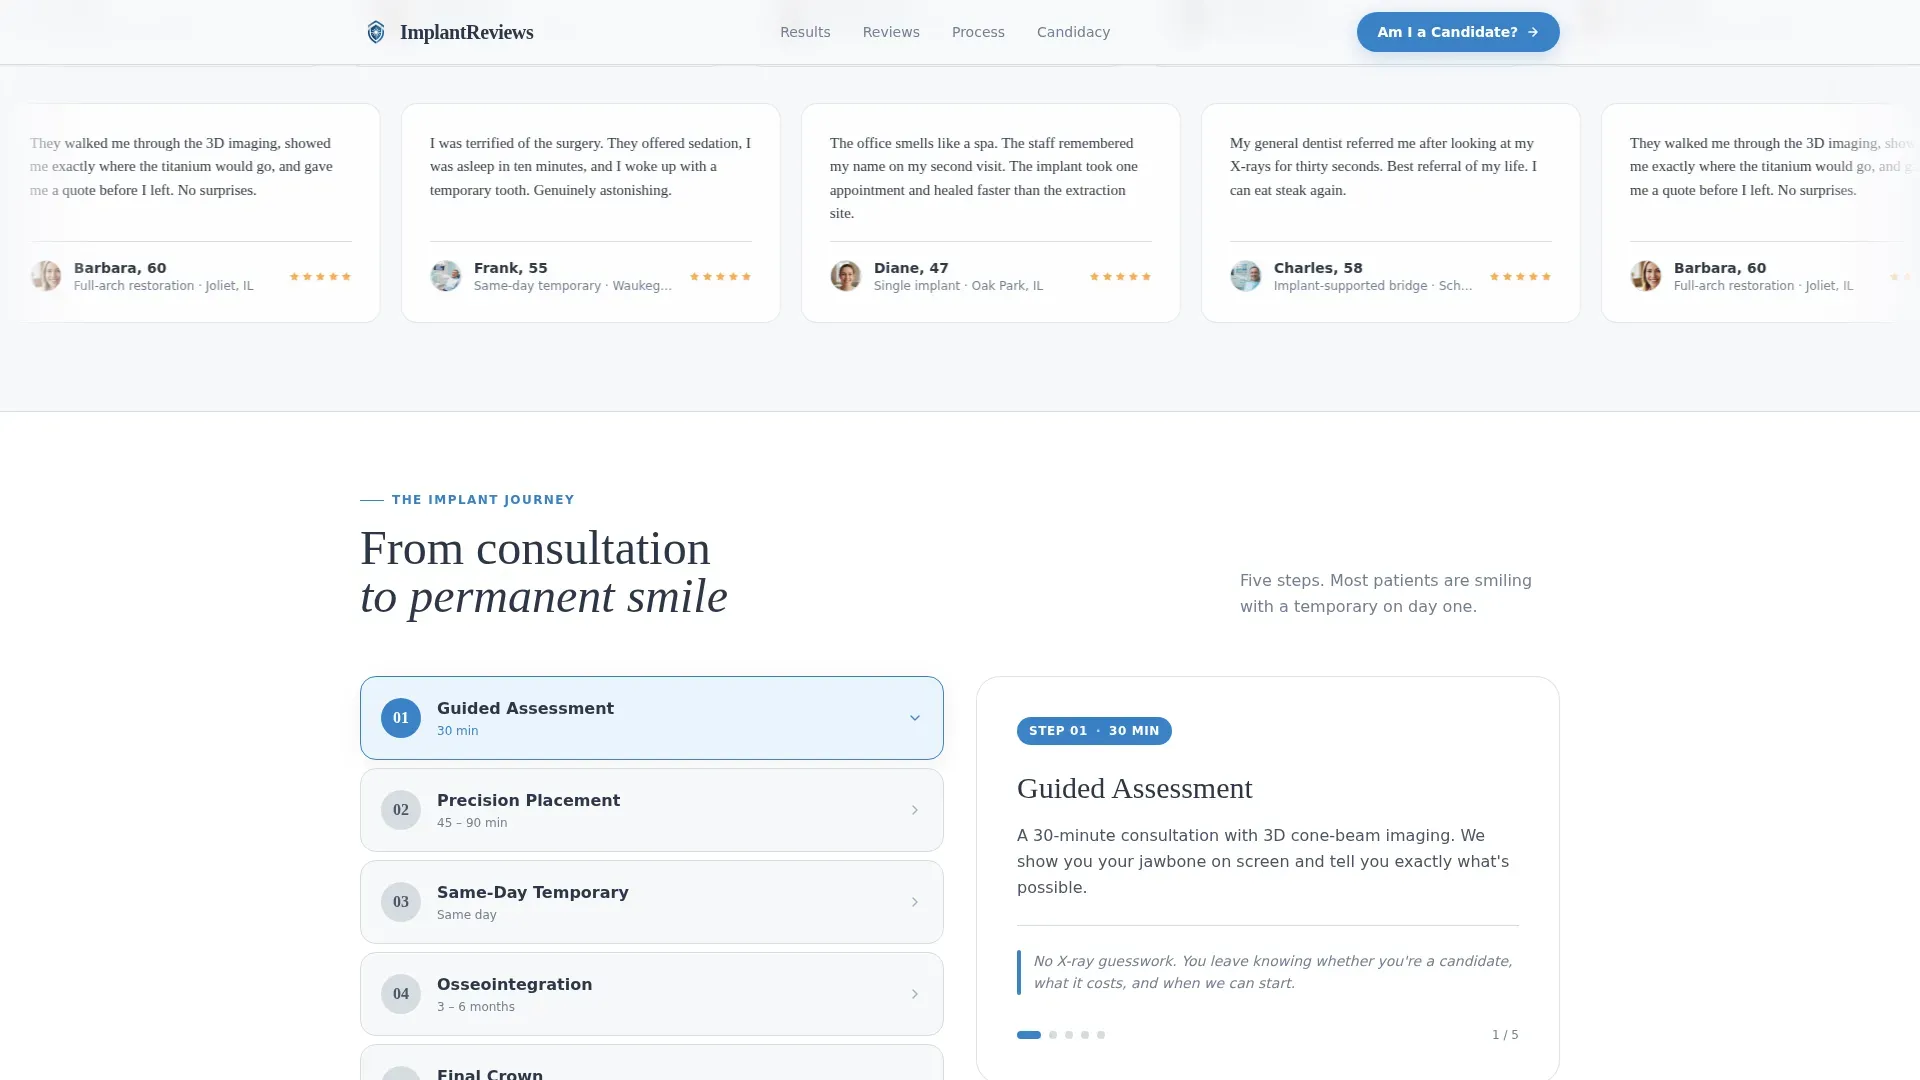Click the STEP 01 · 30 MIN badge

pyautogui.click(x=1094, y=731)
